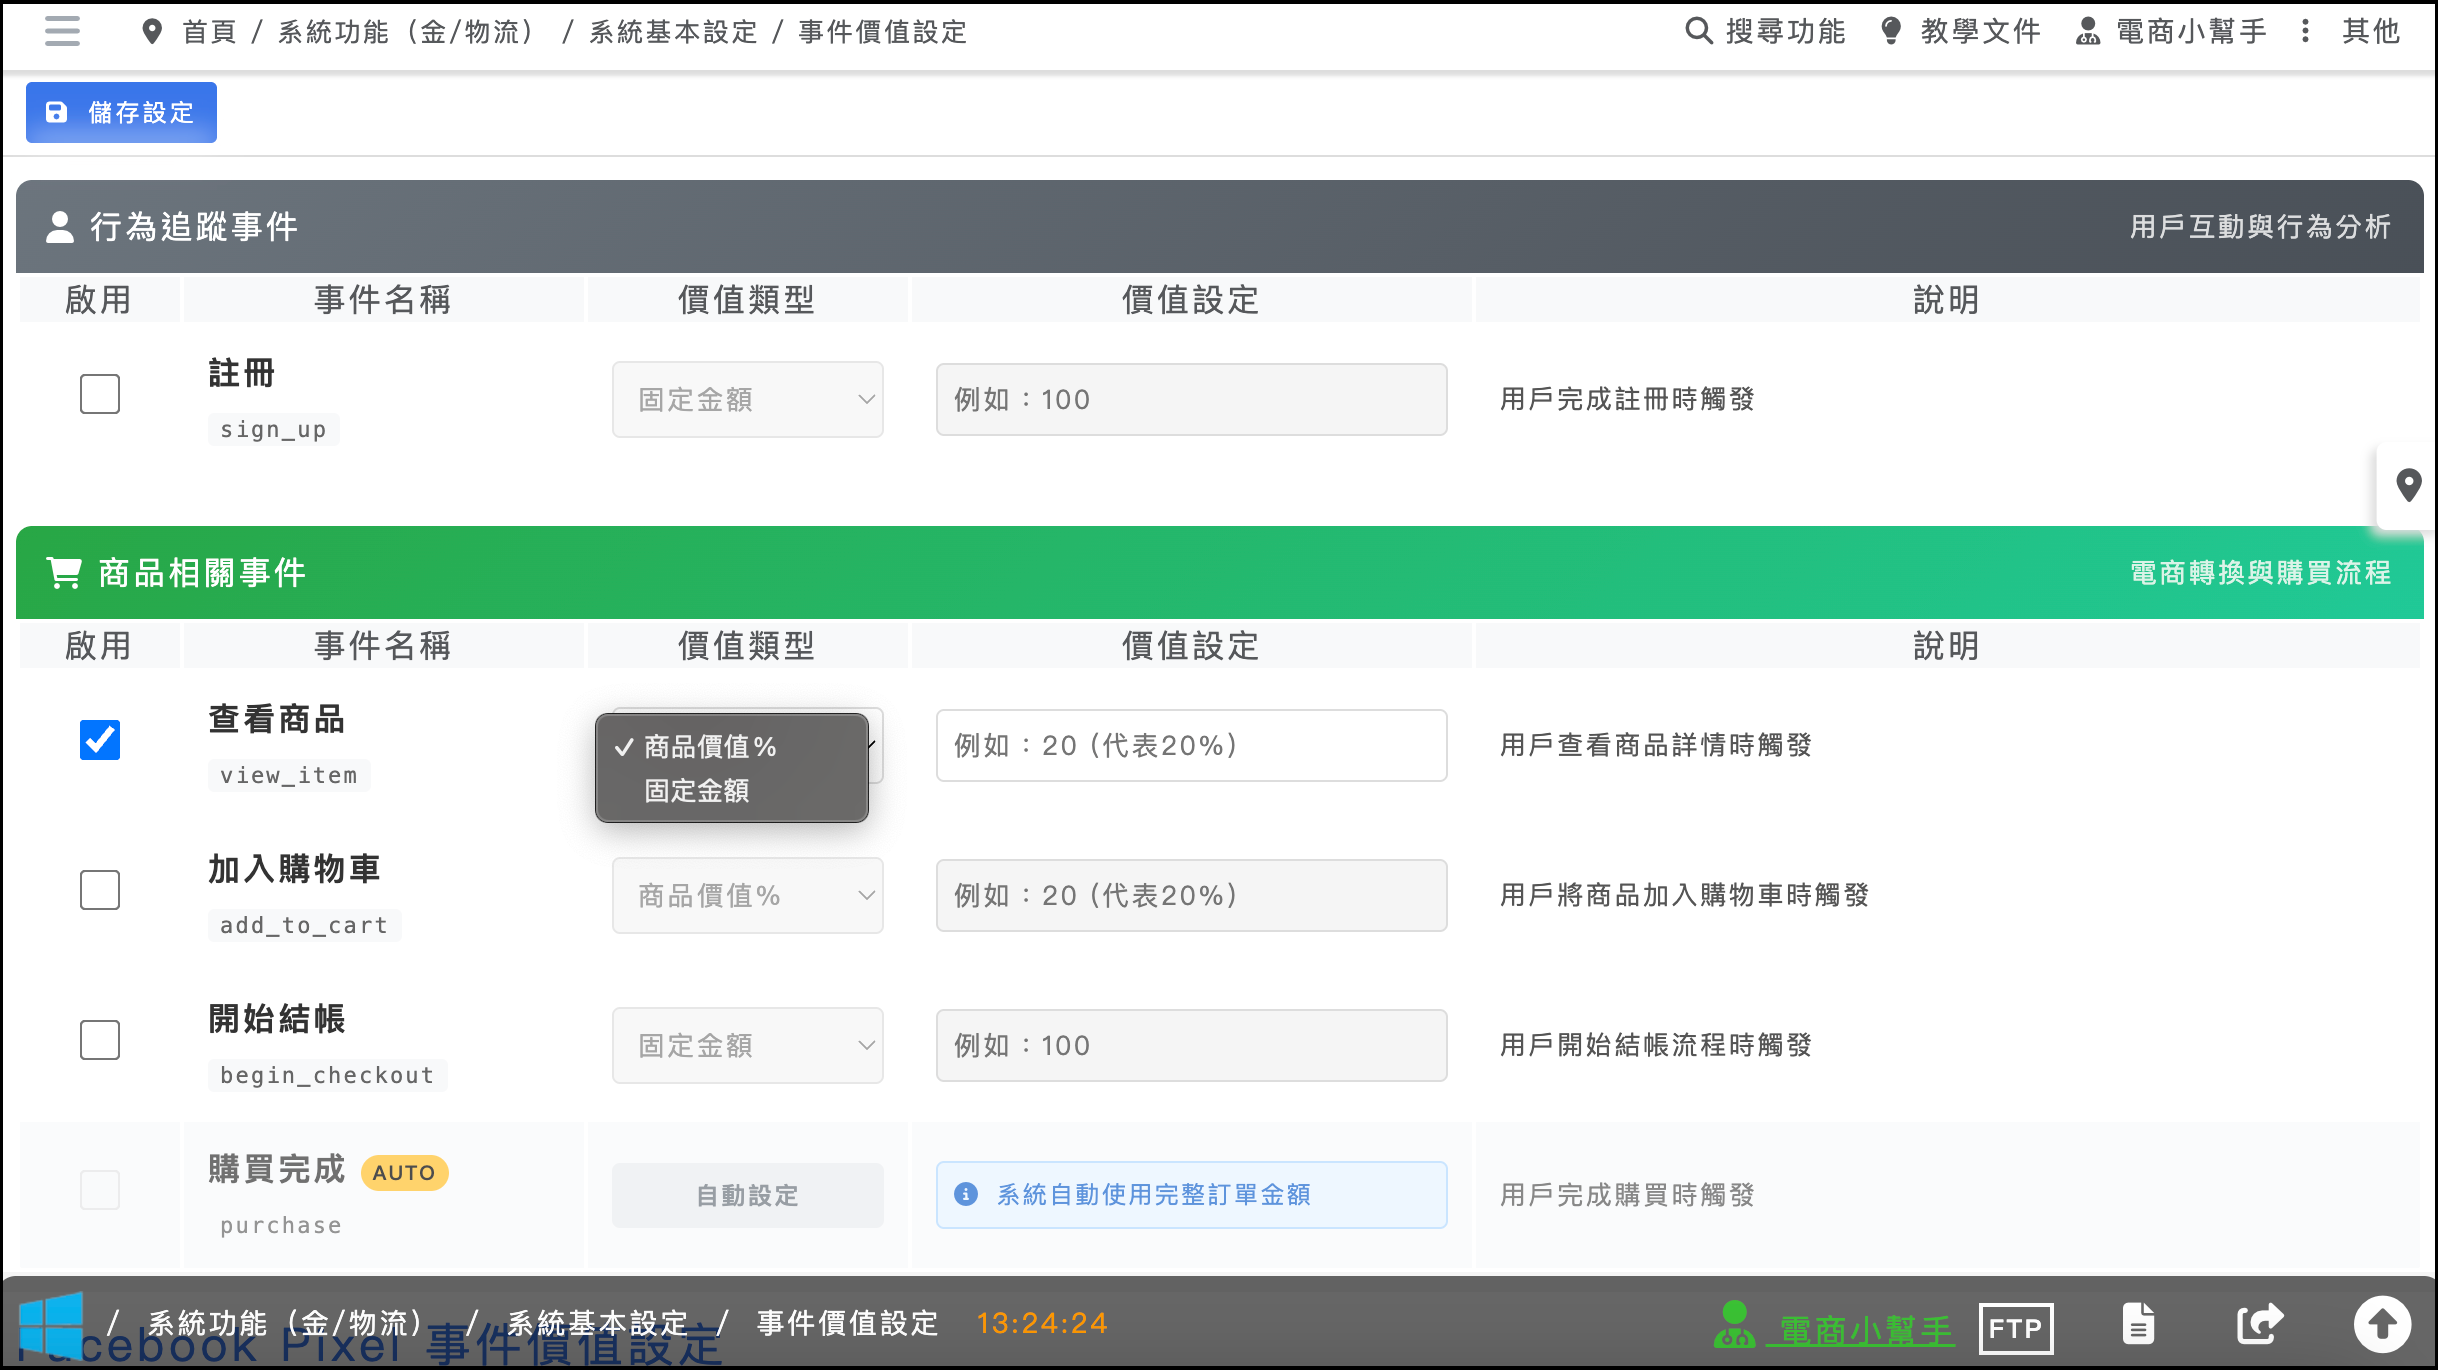Click the 系統自動使用完整訂單金額 info box

(x=1192, y=1195)
